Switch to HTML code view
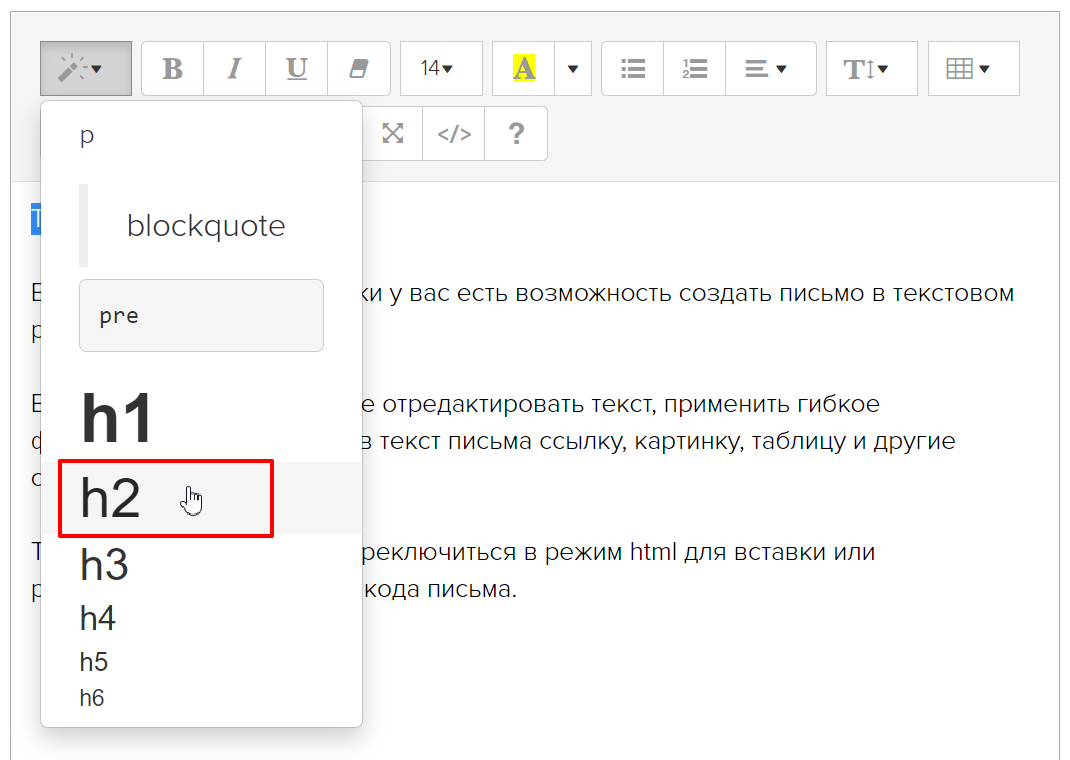 454,134
